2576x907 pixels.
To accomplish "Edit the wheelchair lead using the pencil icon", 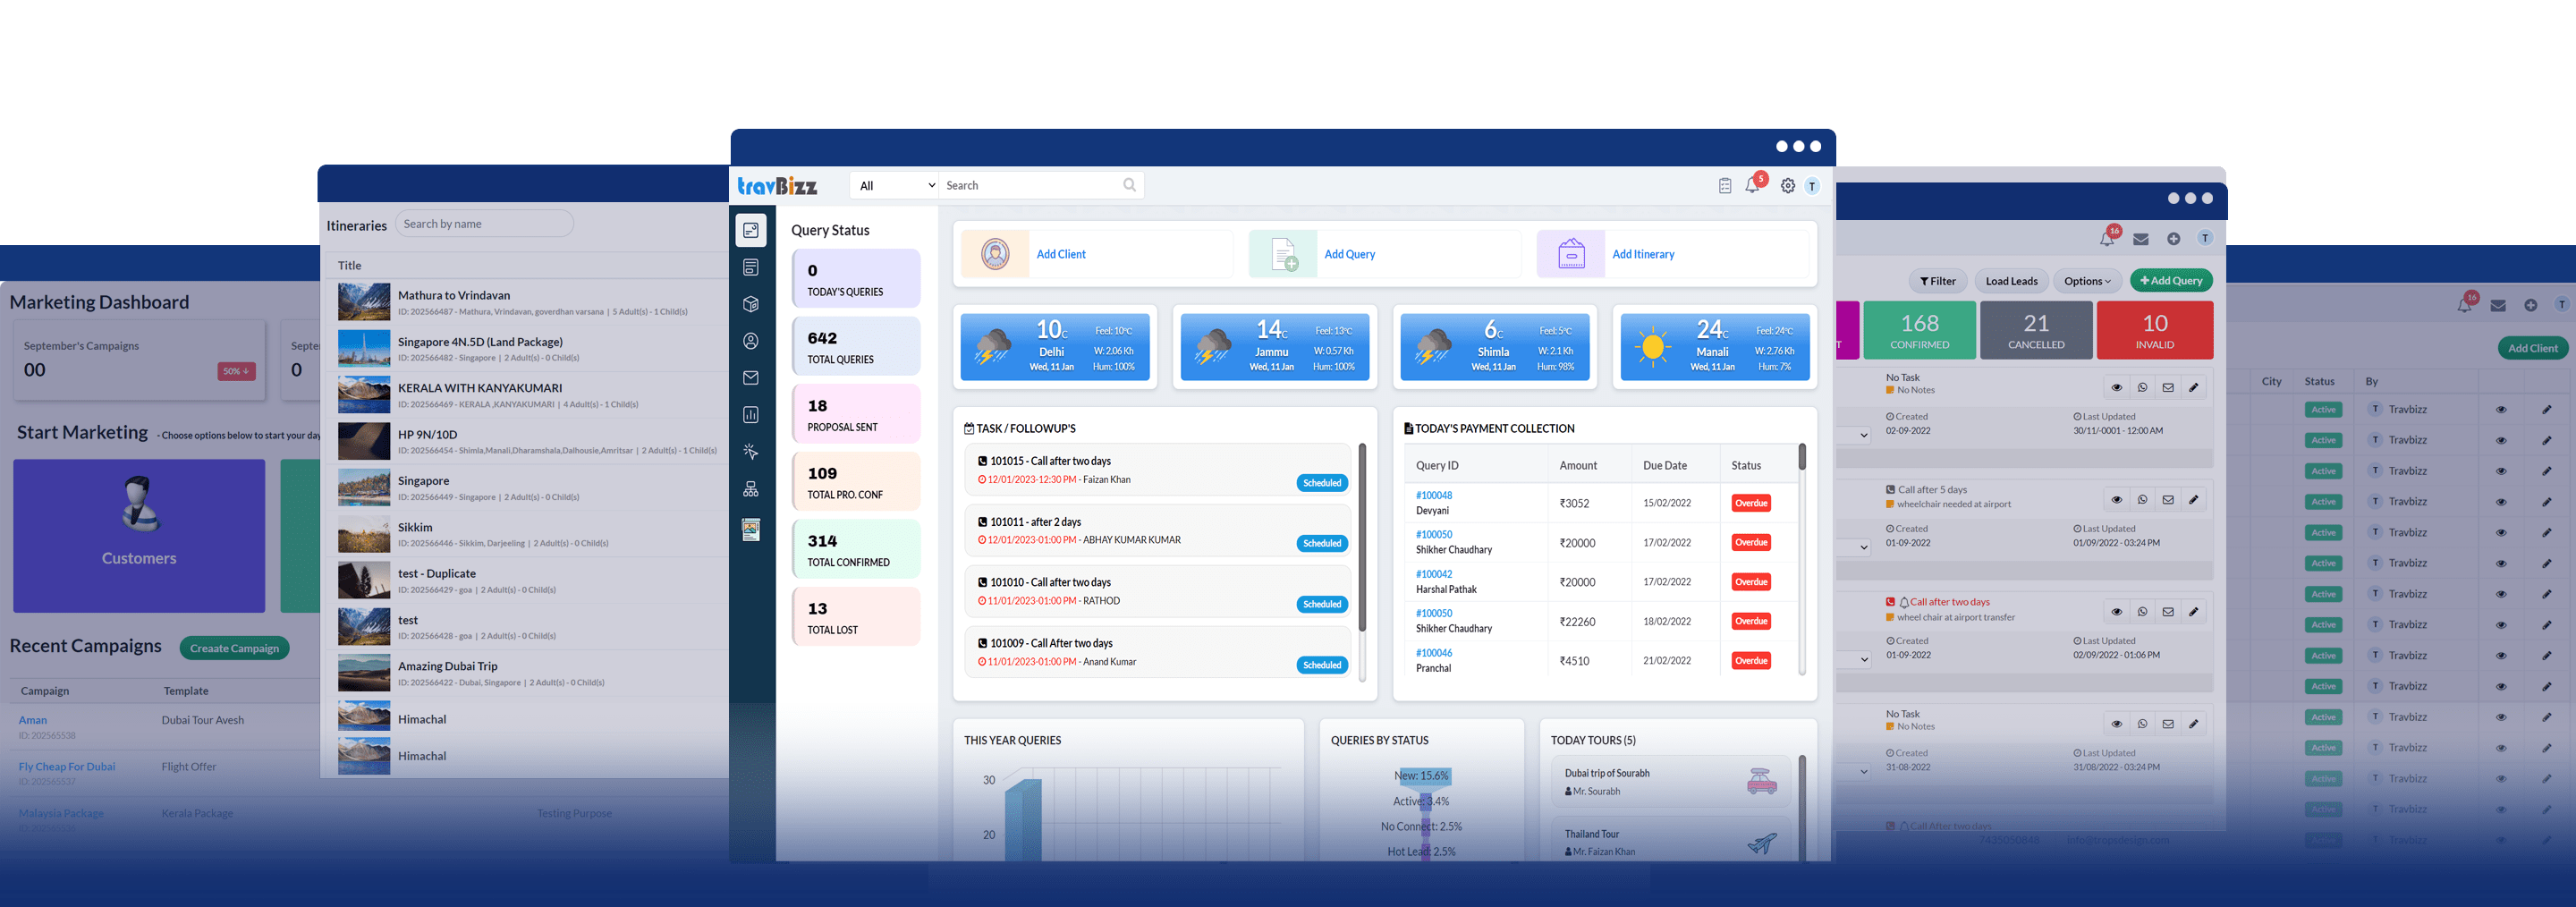I will [2194, 499].
